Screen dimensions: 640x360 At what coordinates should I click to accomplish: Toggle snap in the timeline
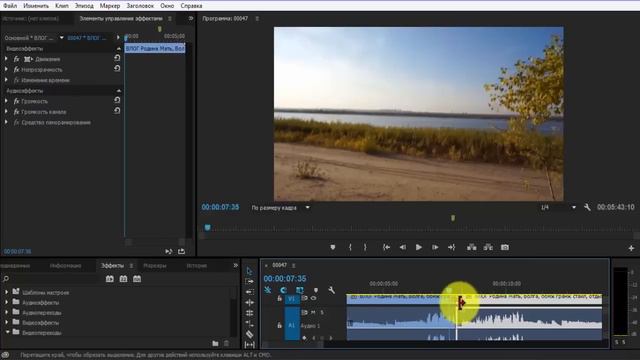pyautogui.click(x=284, y=290)
